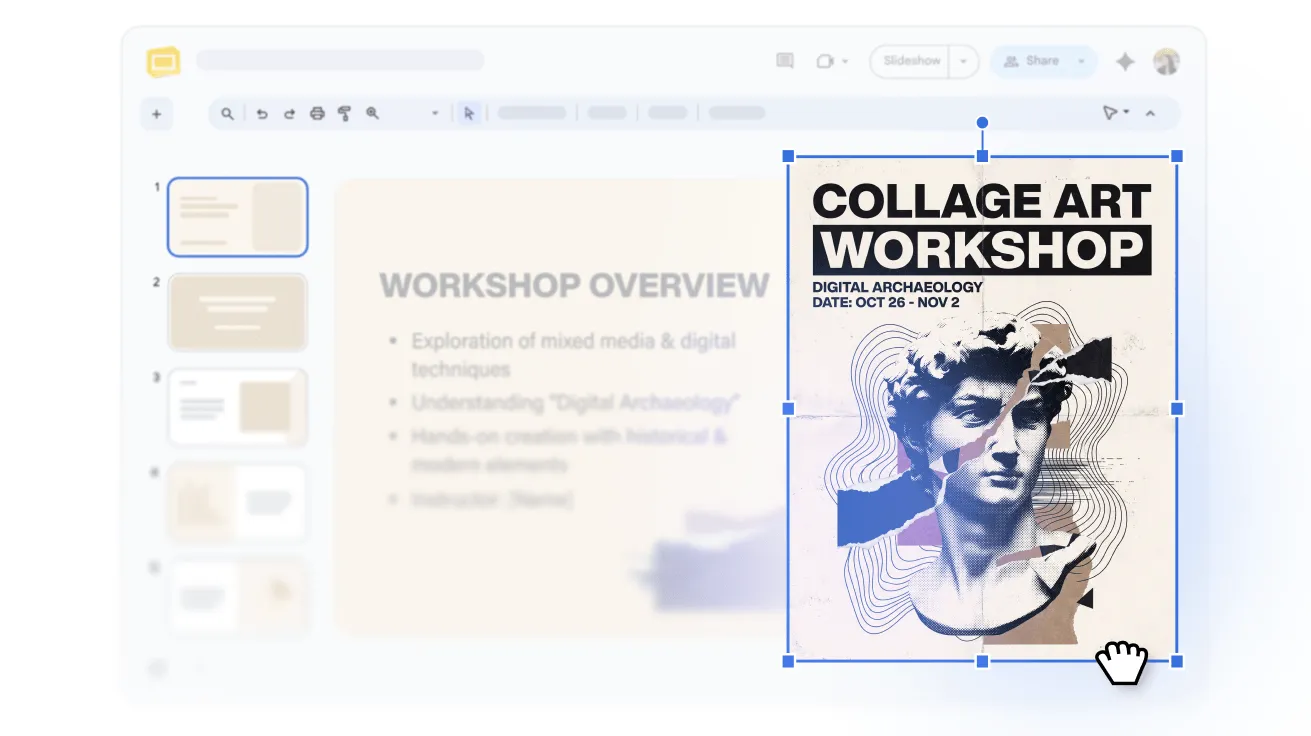Click the bottom-middle resize handle of poster
The height and width of the screenshot is (736, 1311).
(x=982, y=661)
